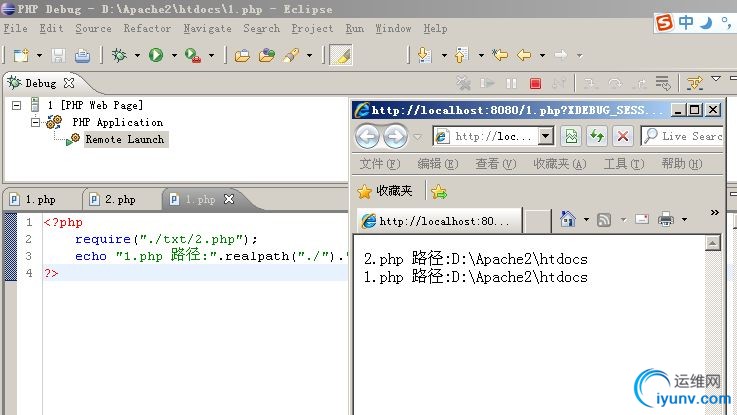Open the Back history dropdown arrow
Viewport: 737px width, 415px height.
click(x=542, y=55)
